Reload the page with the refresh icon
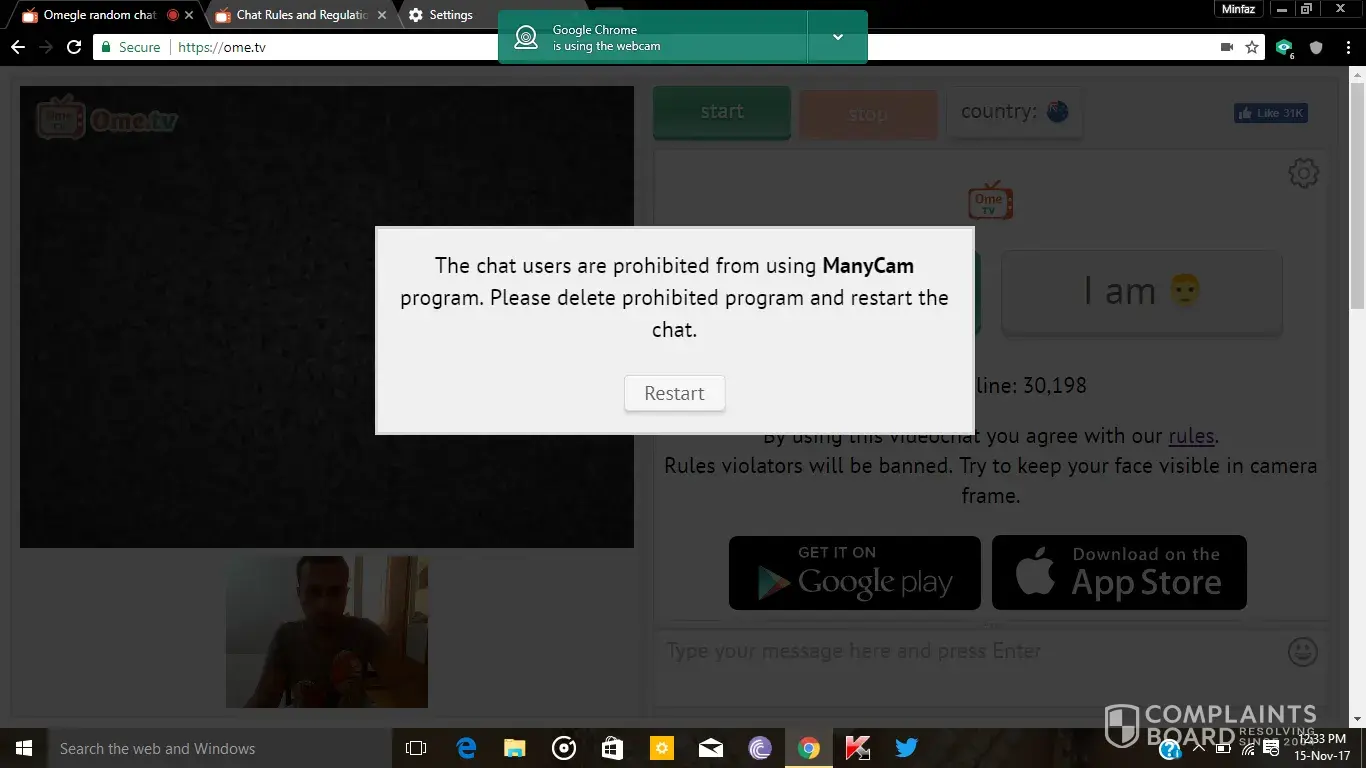Image resolution: width=1366 pixels, height=768 pixels. point(74,47)
